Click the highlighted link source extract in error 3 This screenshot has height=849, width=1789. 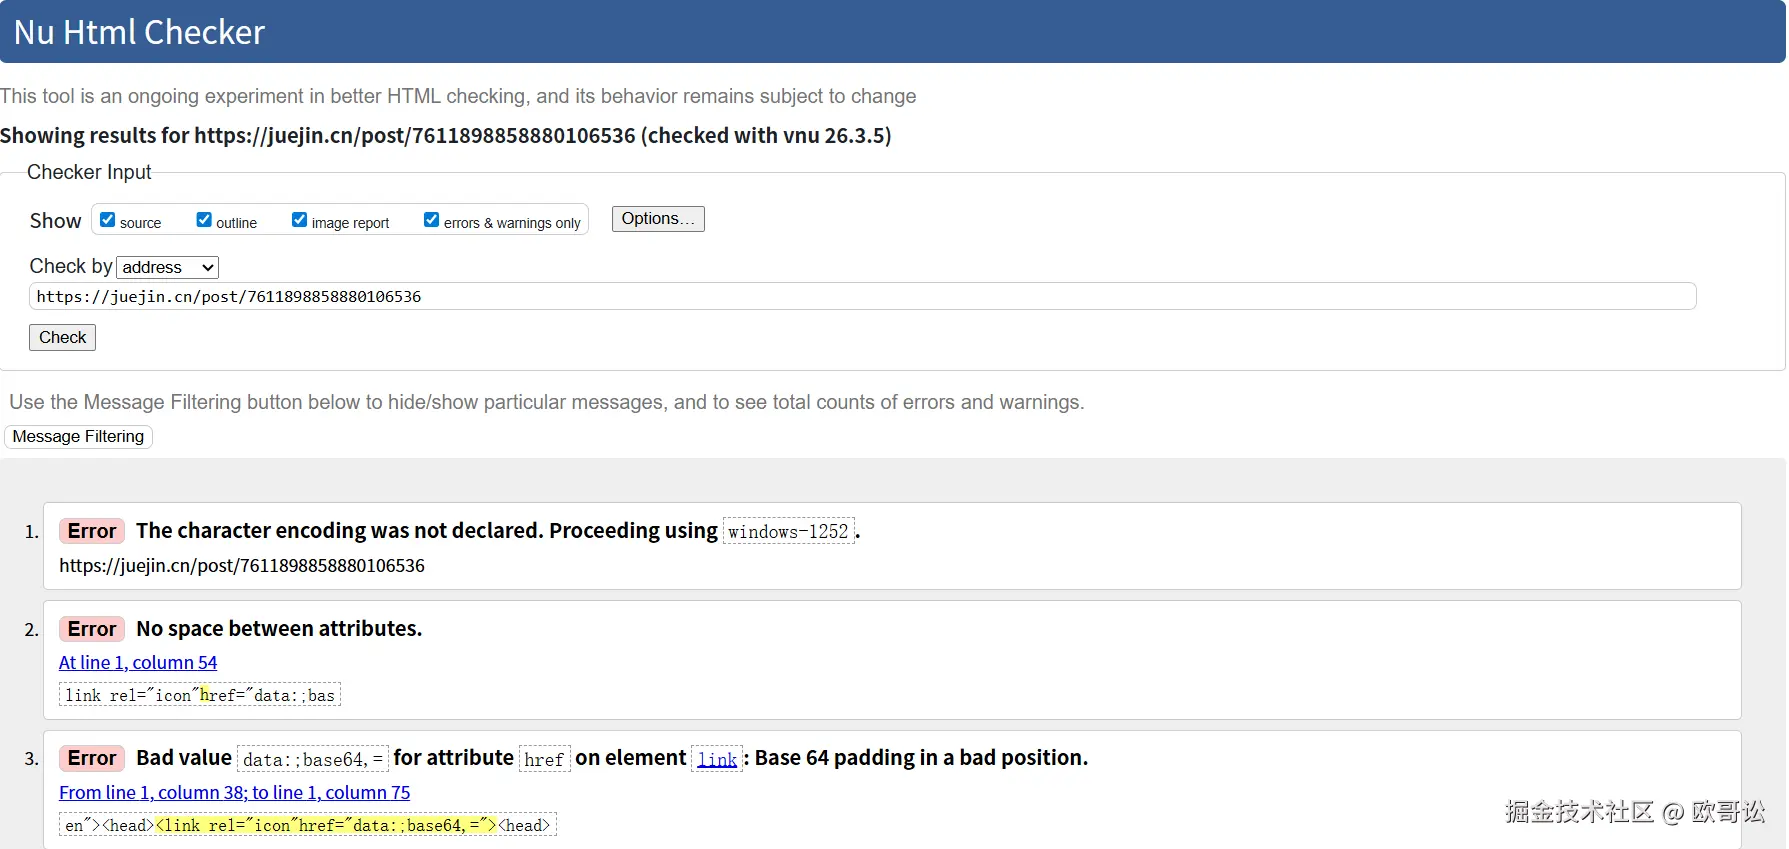(326, 825)
